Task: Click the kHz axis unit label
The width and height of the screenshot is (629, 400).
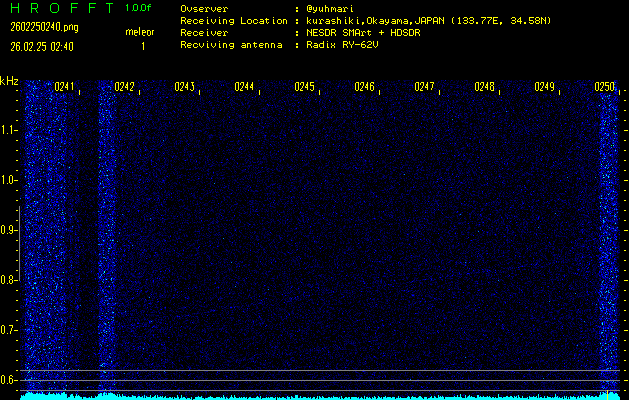Action: [9, 81]
